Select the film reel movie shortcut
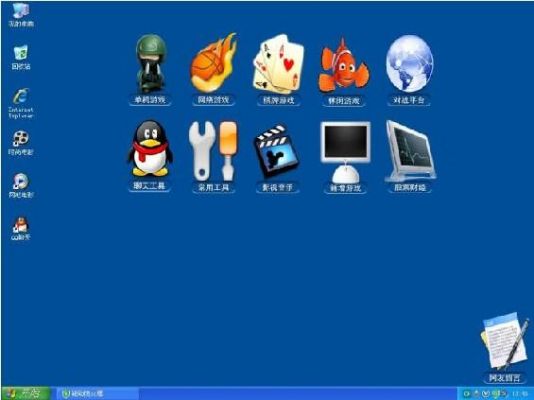The width and height of the screenshot is (534, 400). (21, 143)
